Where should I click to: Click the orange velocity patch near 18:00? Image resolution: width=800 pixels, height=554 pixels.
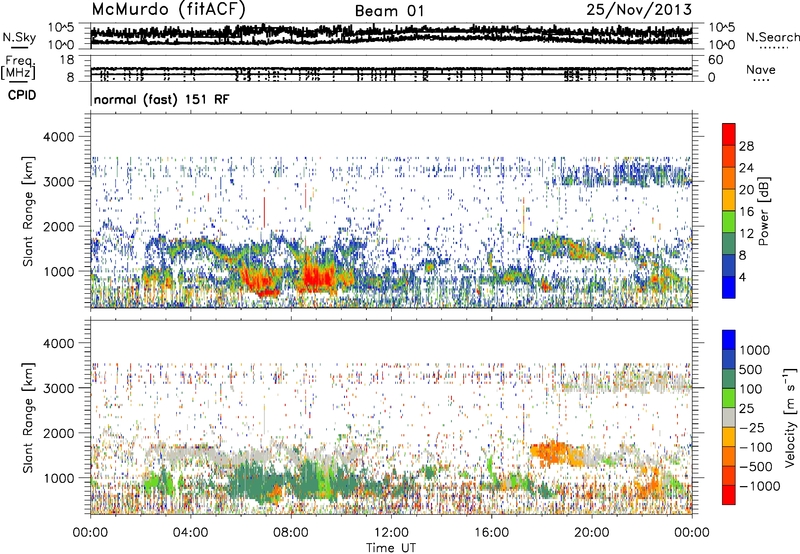[551, 452]
